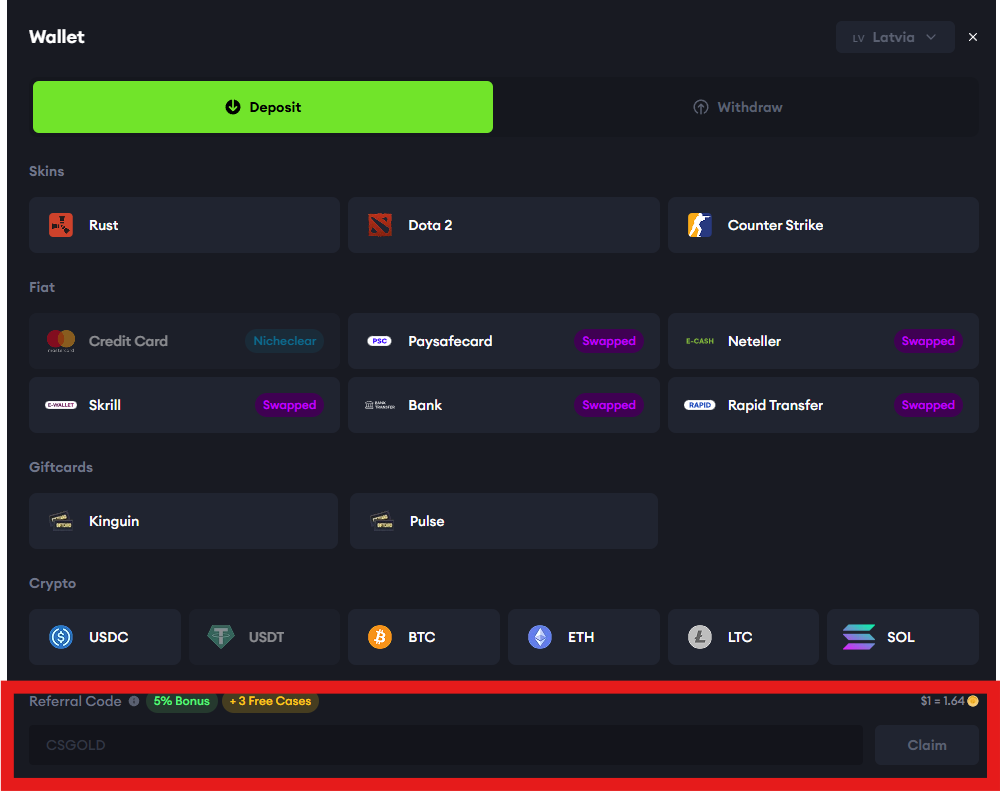Screen dimensions: 1001x792
Task: Choose the Dota 2 logo
Action: pos(380,225)
